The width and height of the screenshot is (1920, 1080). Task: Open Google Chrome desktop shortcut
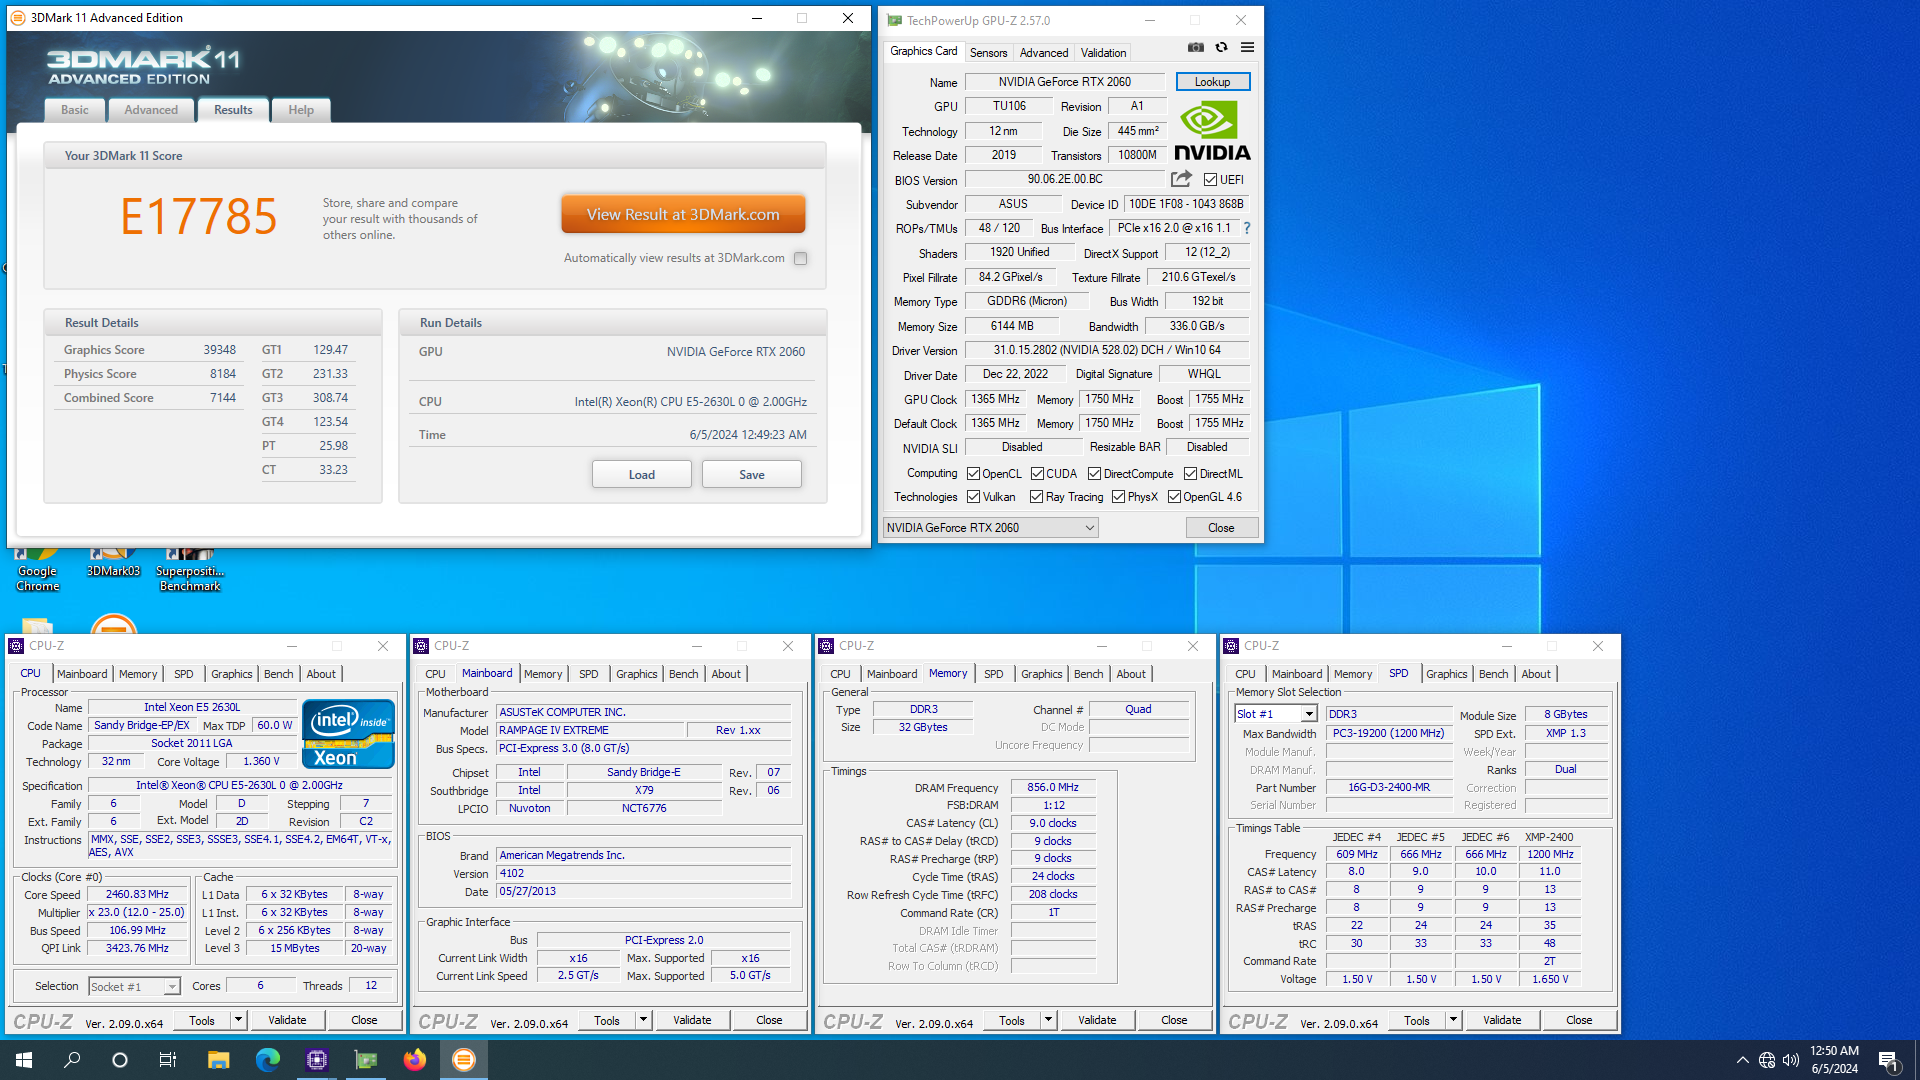[37, 570]
